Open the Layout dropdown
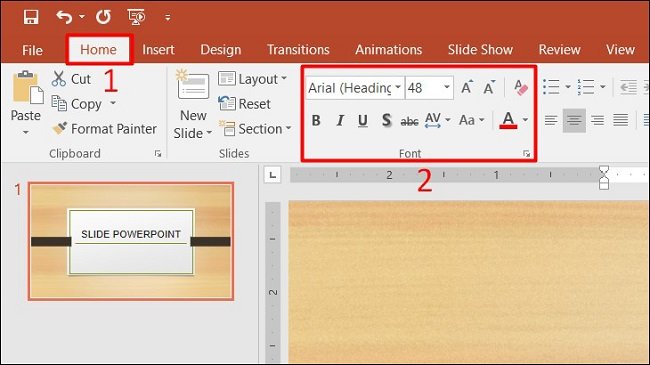The height and width of the screenshot is (365, 650). [x=252, y=79]
